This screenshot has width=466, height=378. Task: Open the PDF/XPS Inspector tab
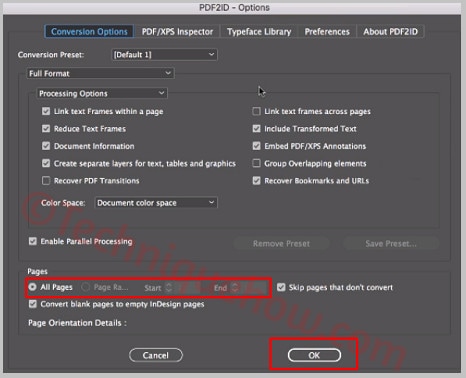(177, 32)
